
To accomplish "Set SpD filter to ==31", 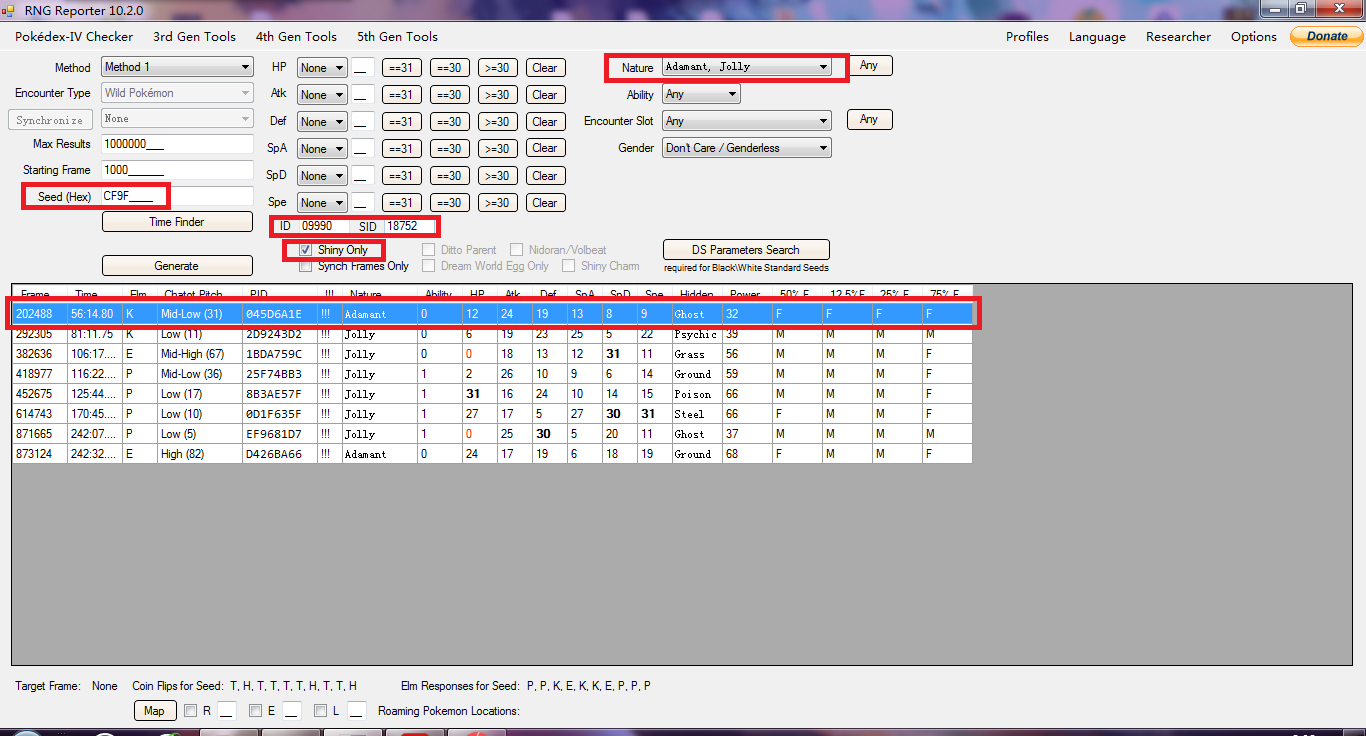I will click(402, 176).
